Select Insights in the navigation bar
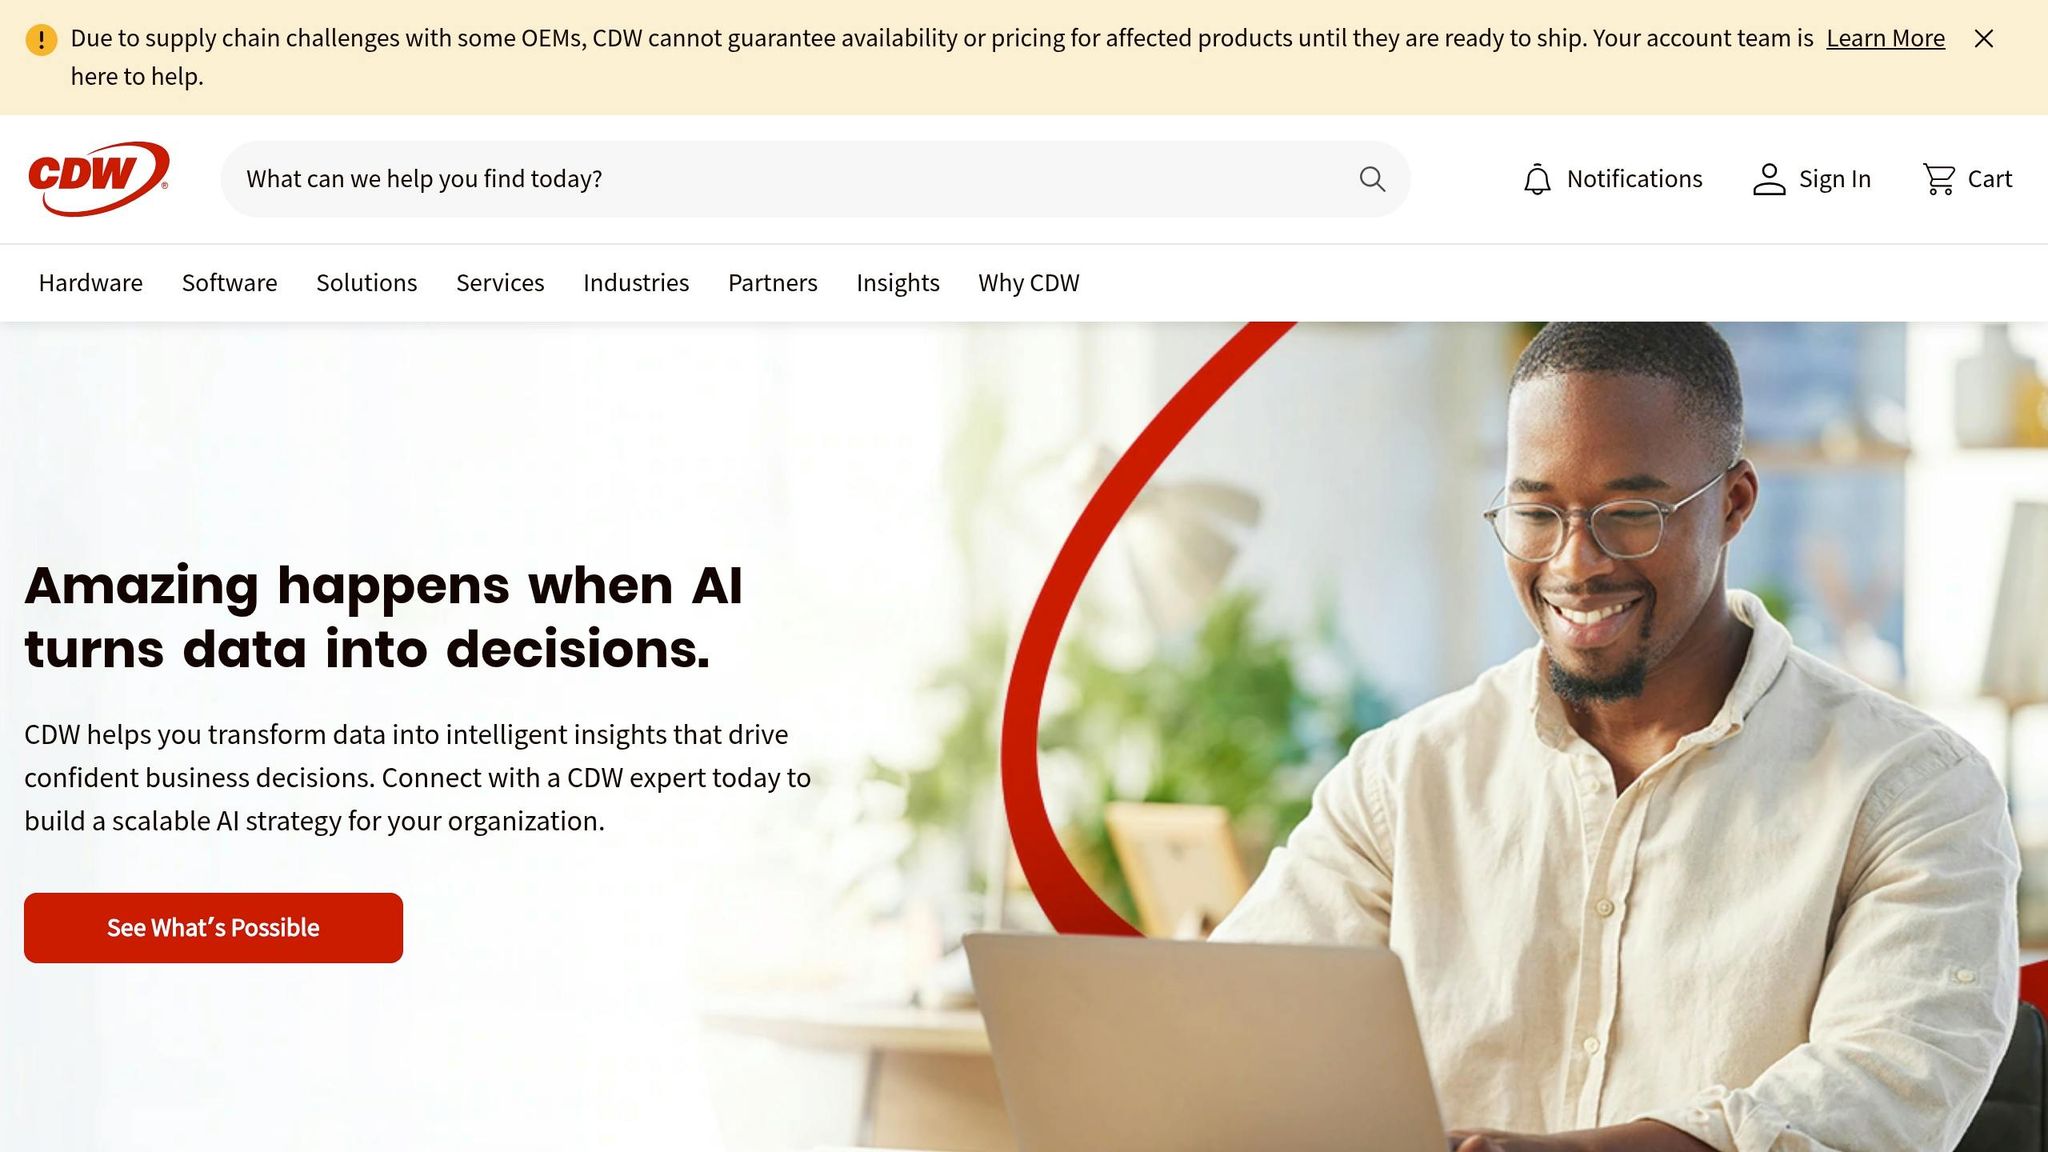The width and height of the screenshot is (2048, 1152). (898, 283)
